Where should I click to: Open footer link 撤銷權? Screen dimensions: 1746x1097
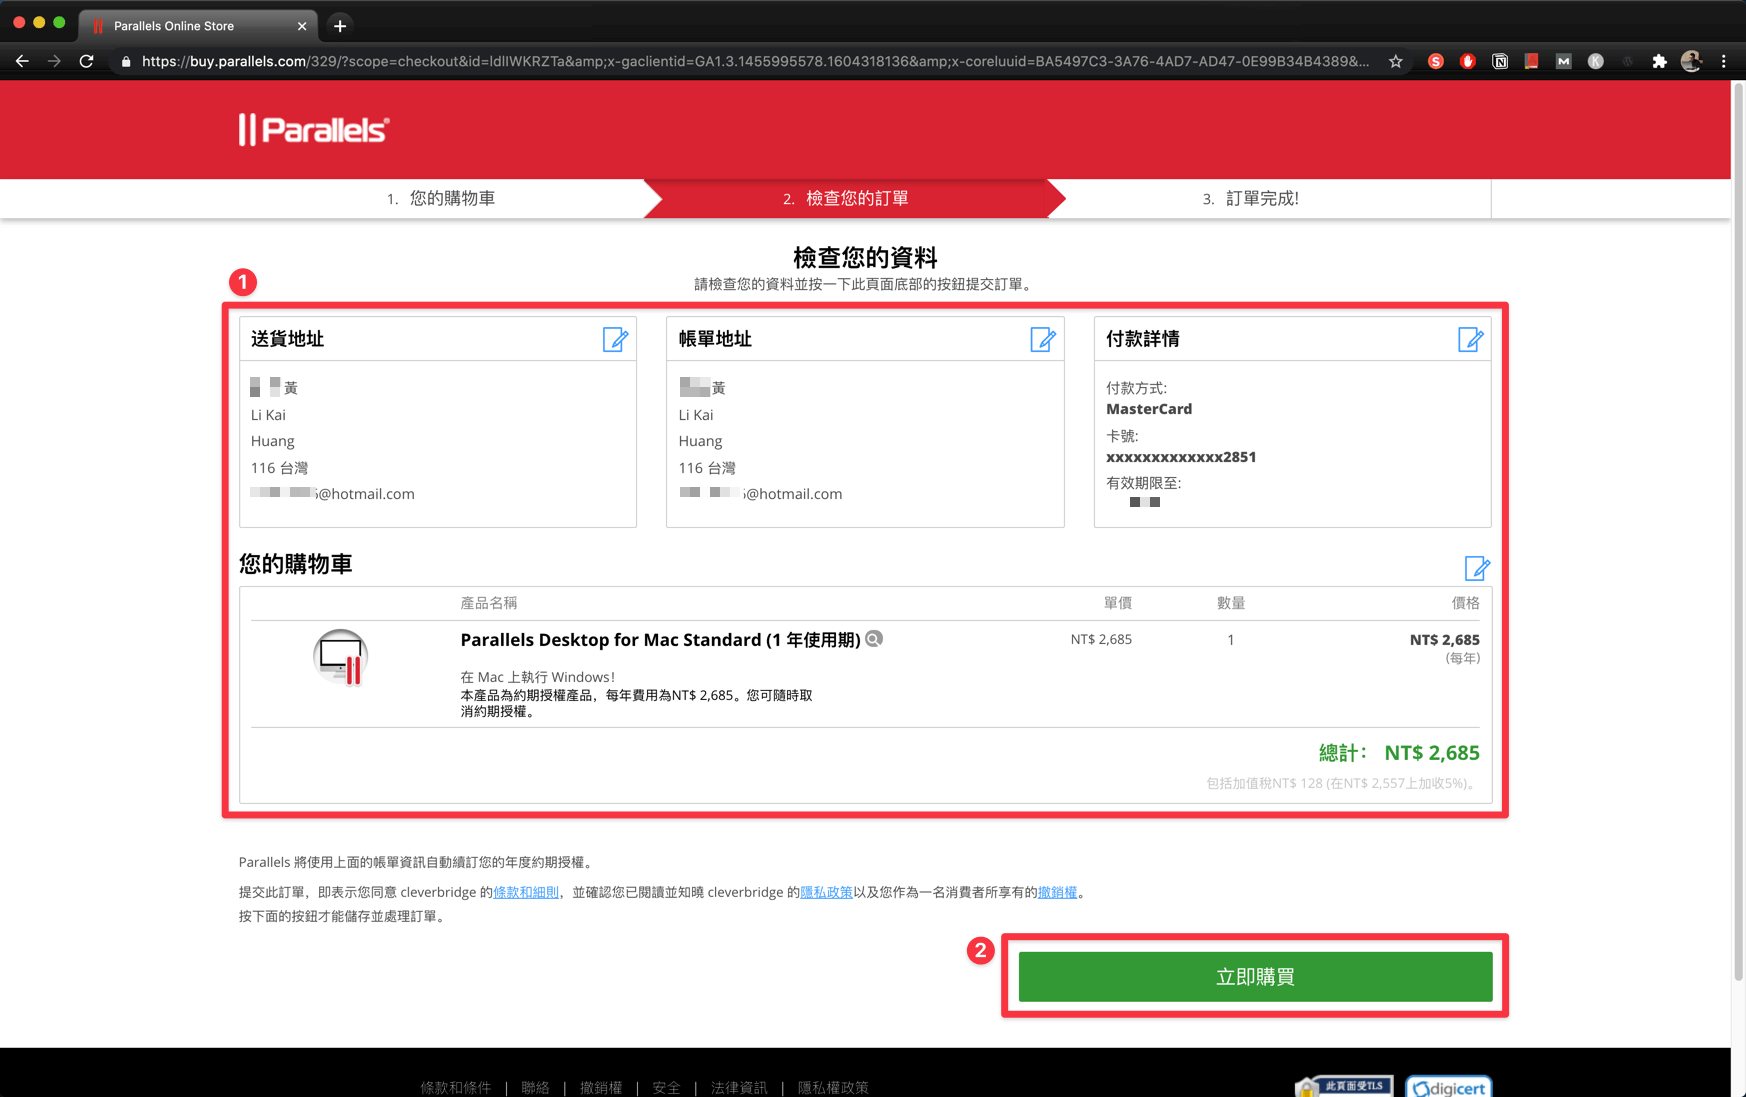(x=601, y=1087)
